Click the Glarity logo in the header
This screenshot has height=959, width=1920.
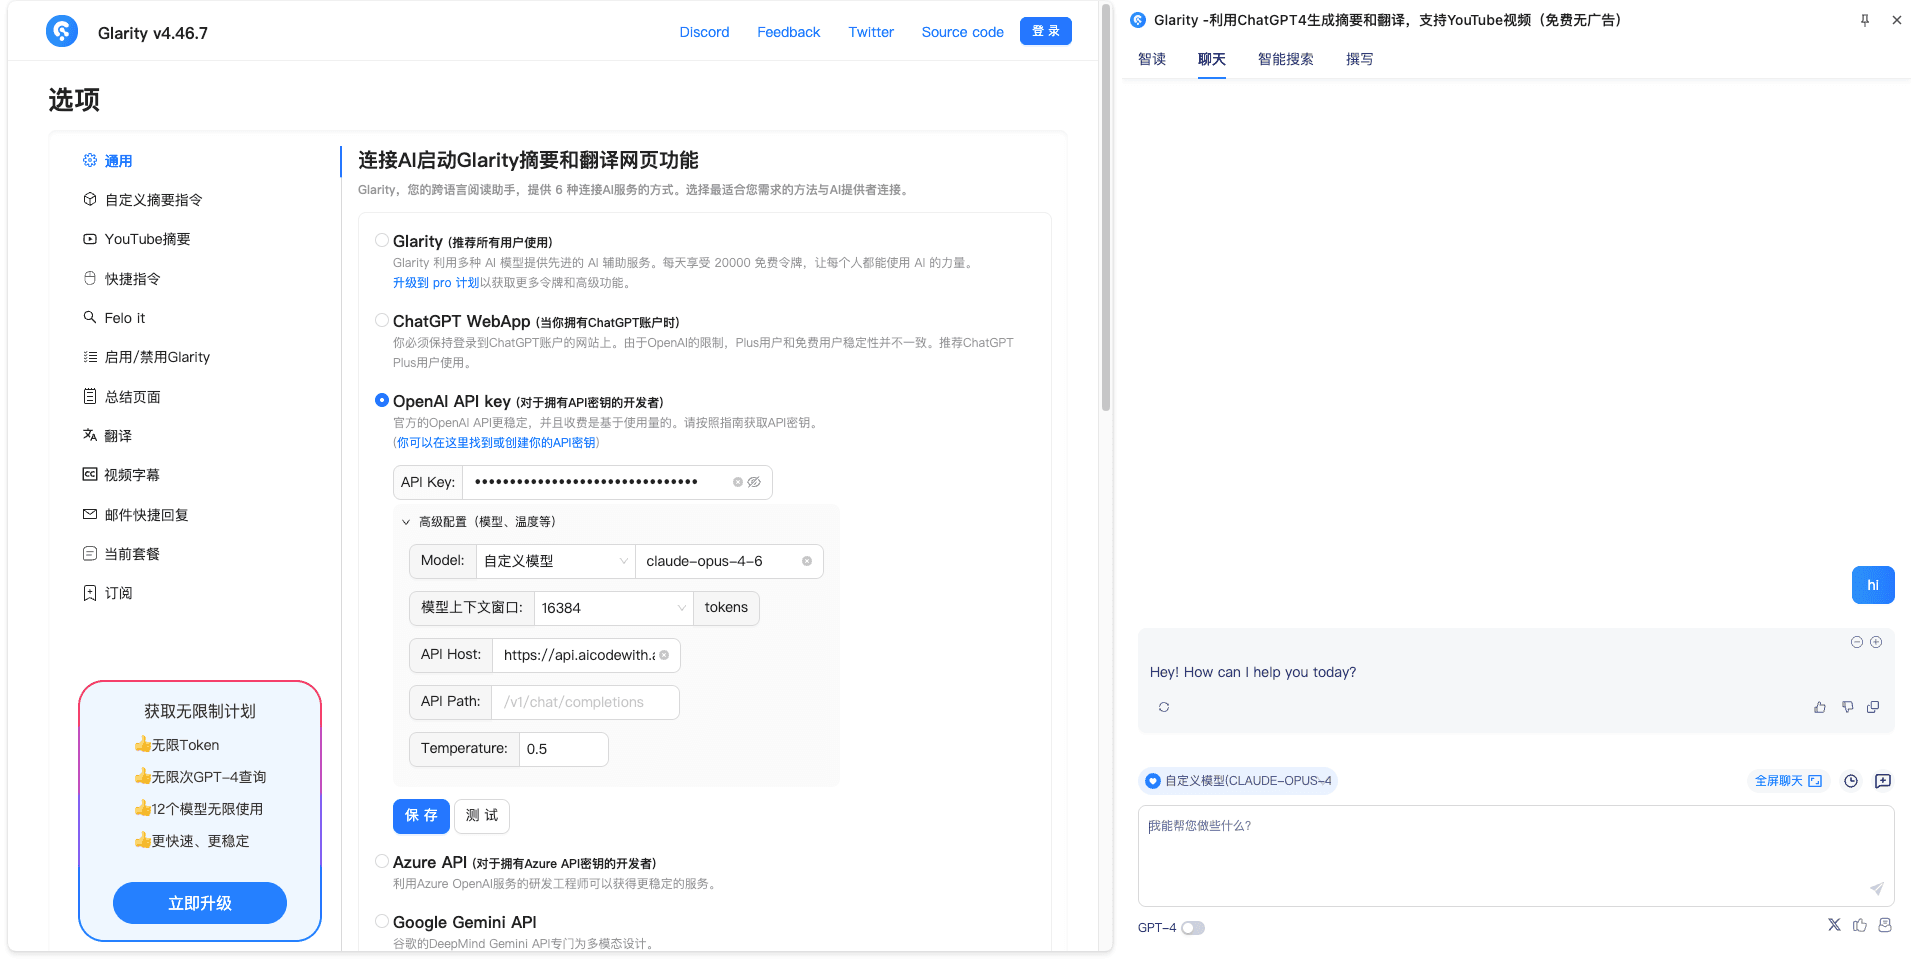pyautogui.click(x=62, y=32)
